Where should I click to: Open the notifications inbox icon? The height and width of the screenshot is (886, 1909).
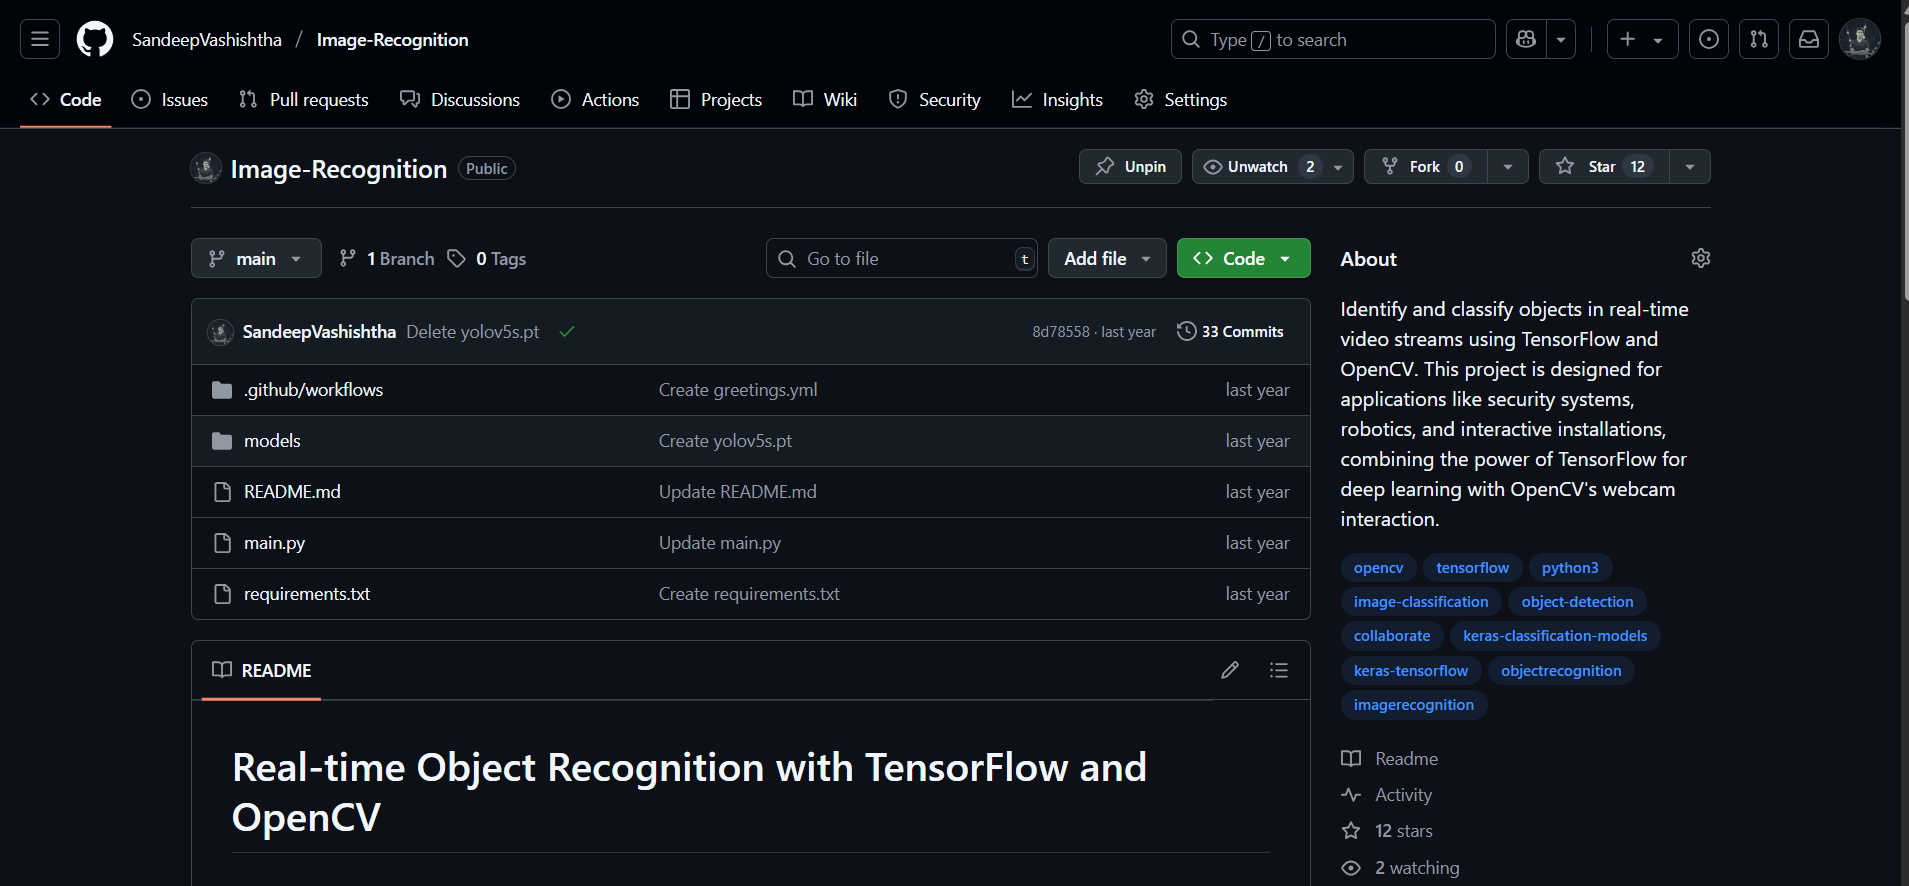click(x=1809, y=39)
